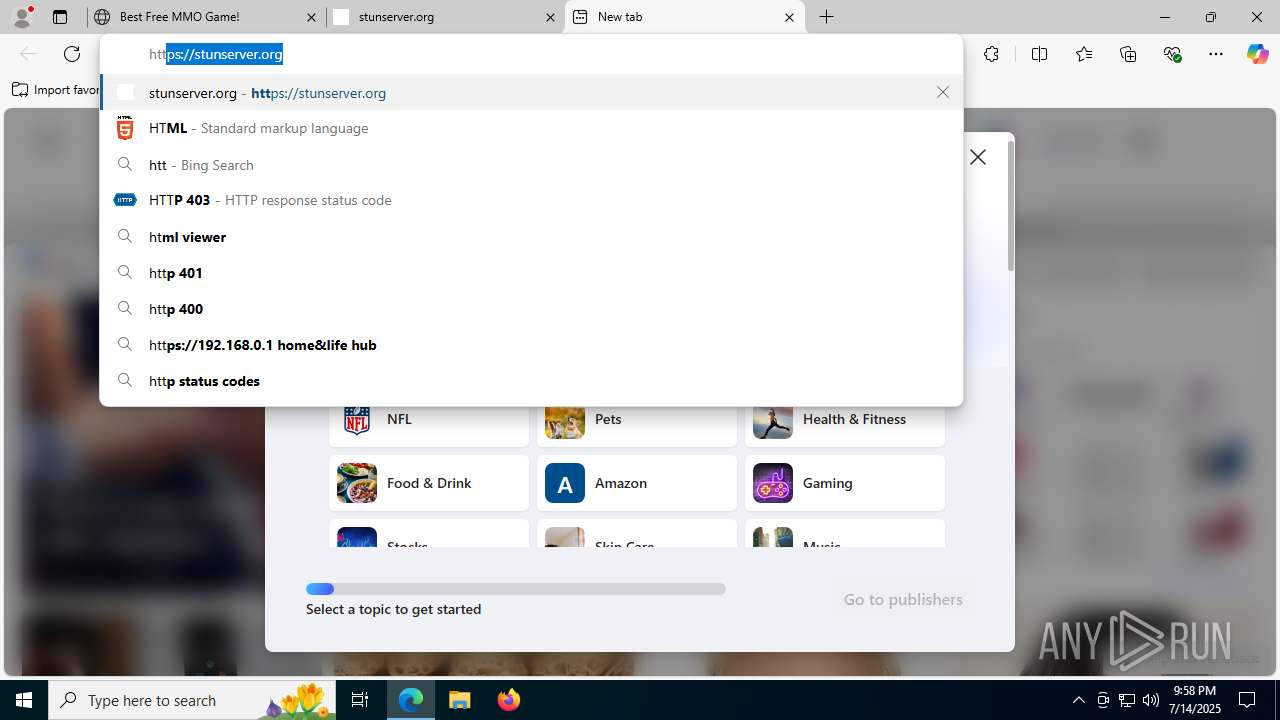Click the address bar URL field
Image resolution: width=1280 pixels, height=720 pixels.
(531, 54)
